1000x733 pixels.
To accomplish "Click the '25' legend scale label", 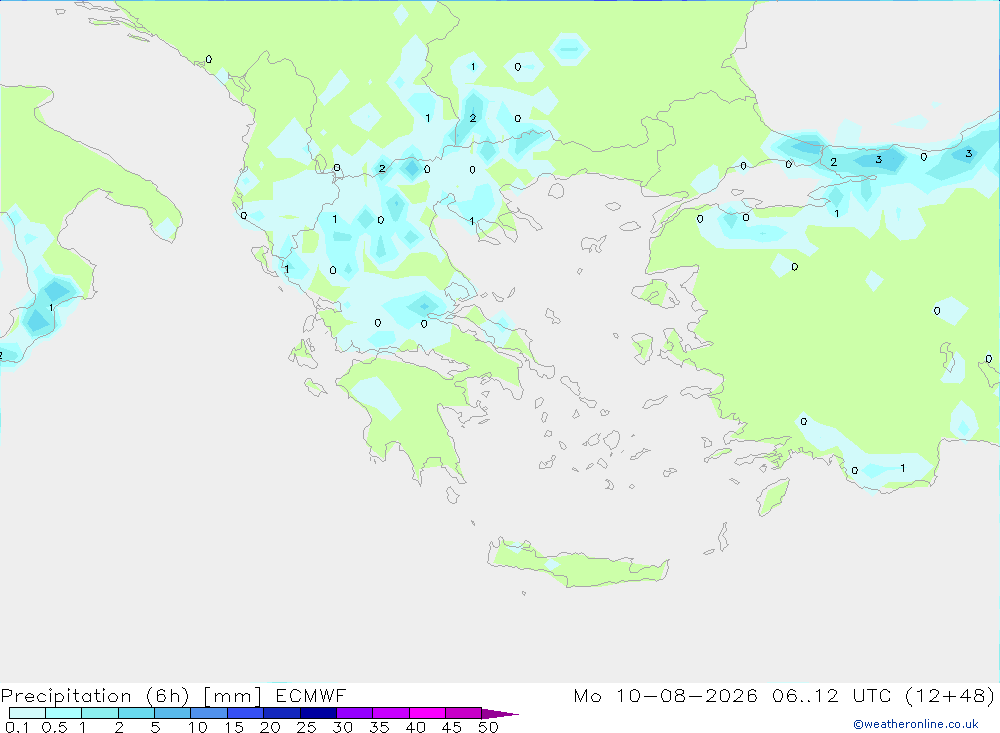I will [306, 727].
